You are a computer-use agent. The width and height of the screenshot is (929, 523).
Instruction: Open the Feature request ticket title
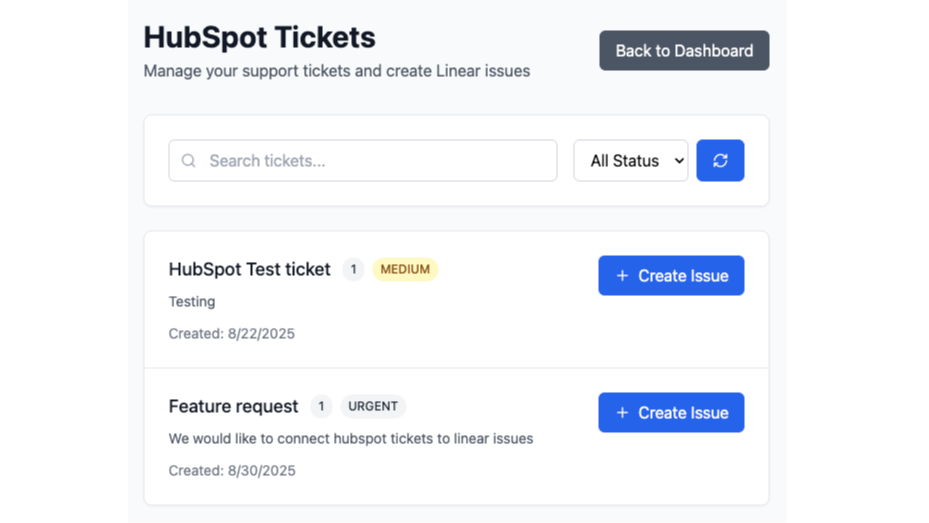233,406
